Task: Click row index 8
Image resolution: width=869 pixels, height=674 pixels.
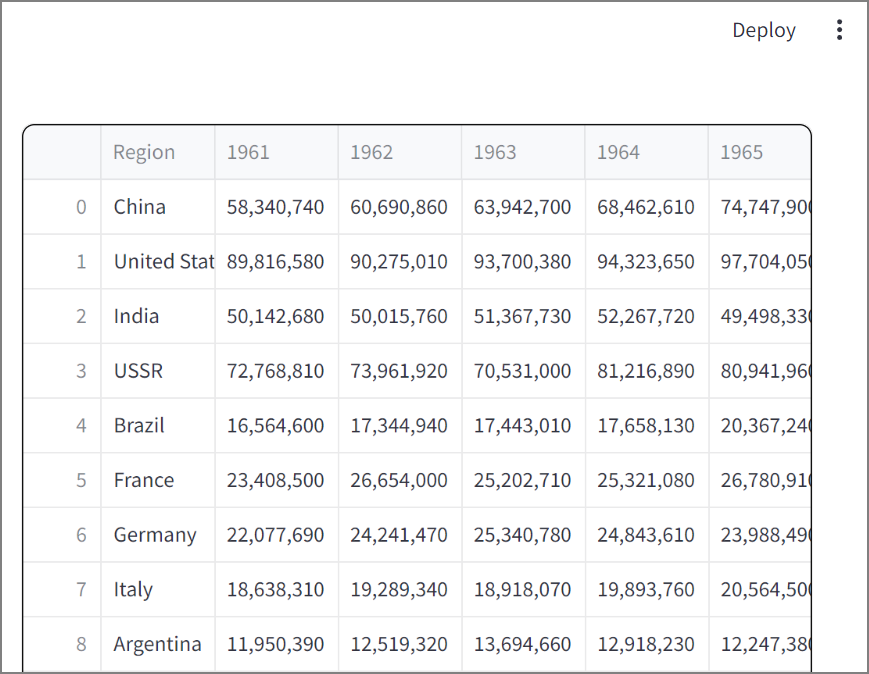Action: (x=62, y=644)
